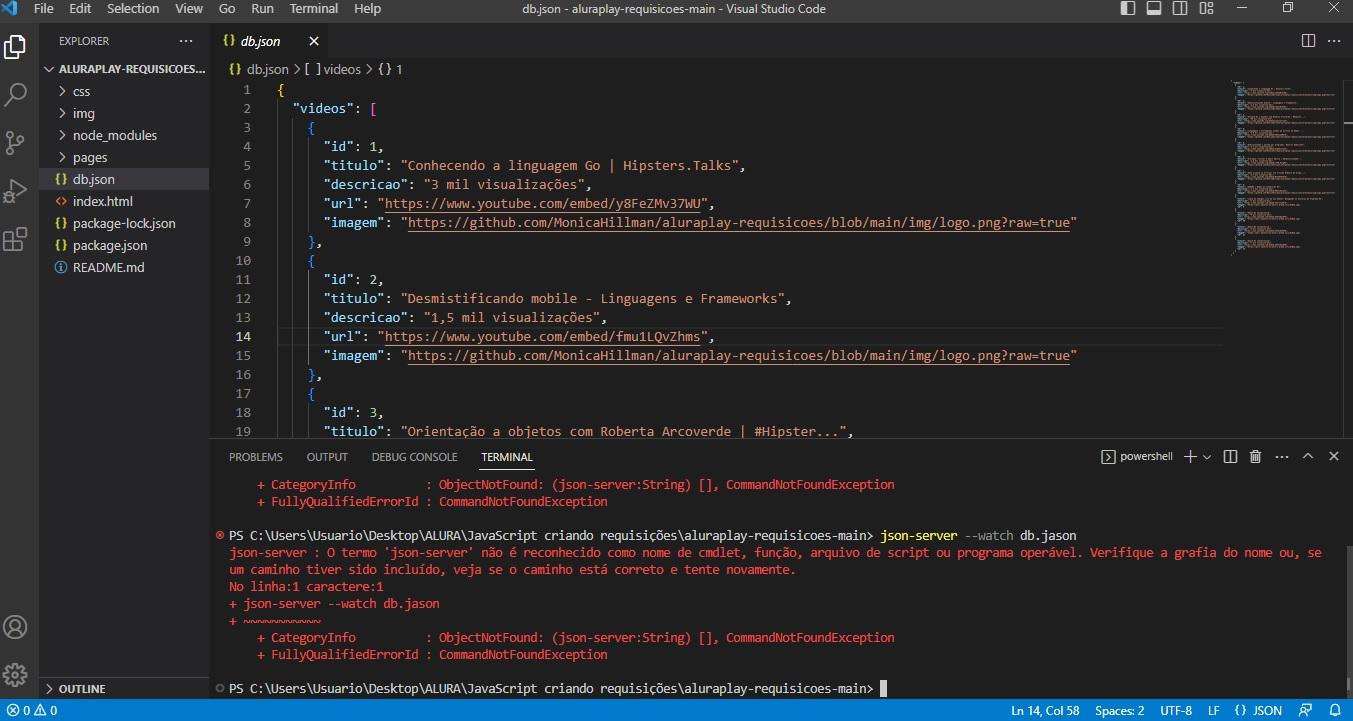Switch to the PROBLEMS panel tab
The height and width of the screenshot is (721, 1353).
point(256,457)
